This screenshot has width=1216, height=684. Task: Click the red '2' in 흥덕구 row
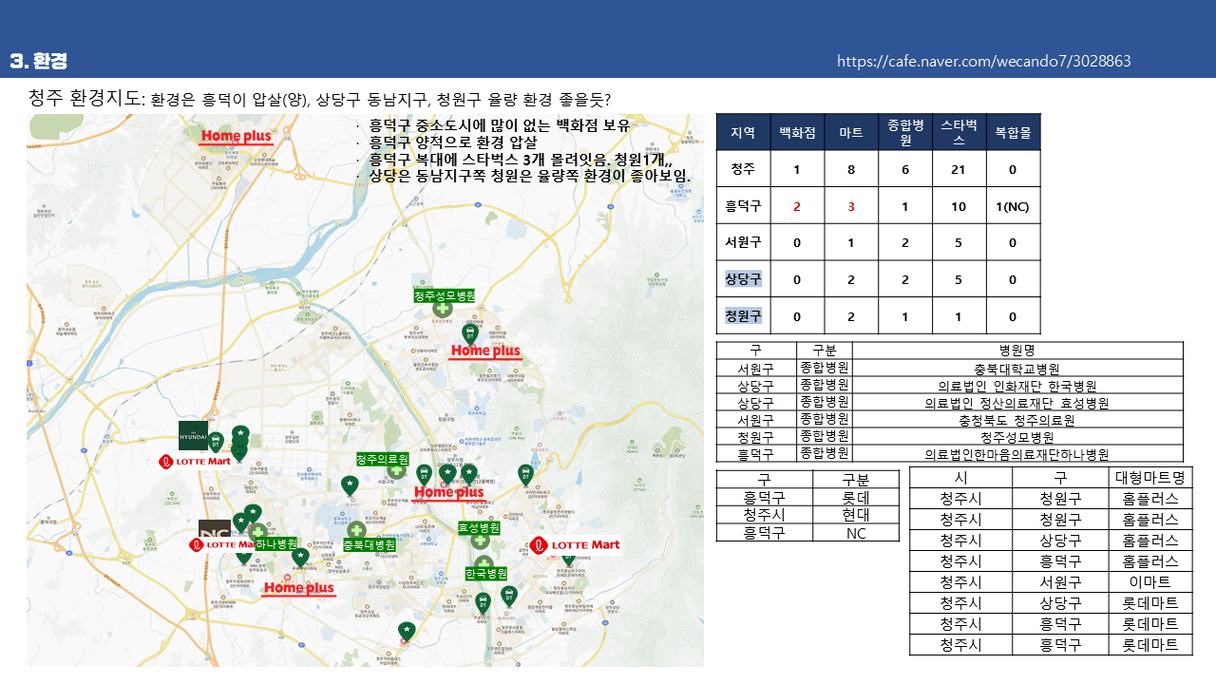click(797, 206)
